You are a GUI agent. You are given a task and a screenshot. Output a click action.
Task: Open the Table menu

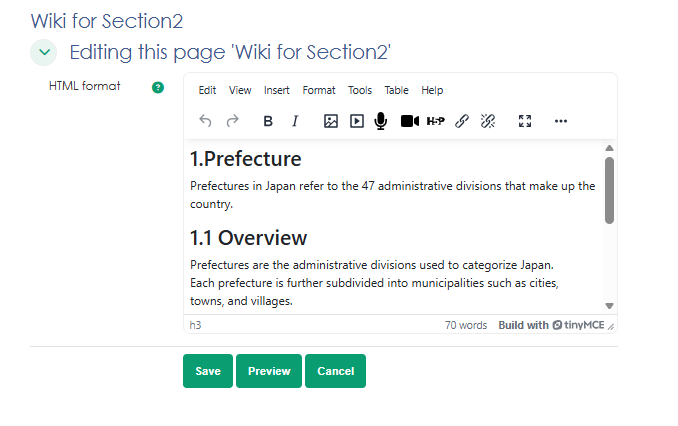pyautogui.click(x=396, y=90)
